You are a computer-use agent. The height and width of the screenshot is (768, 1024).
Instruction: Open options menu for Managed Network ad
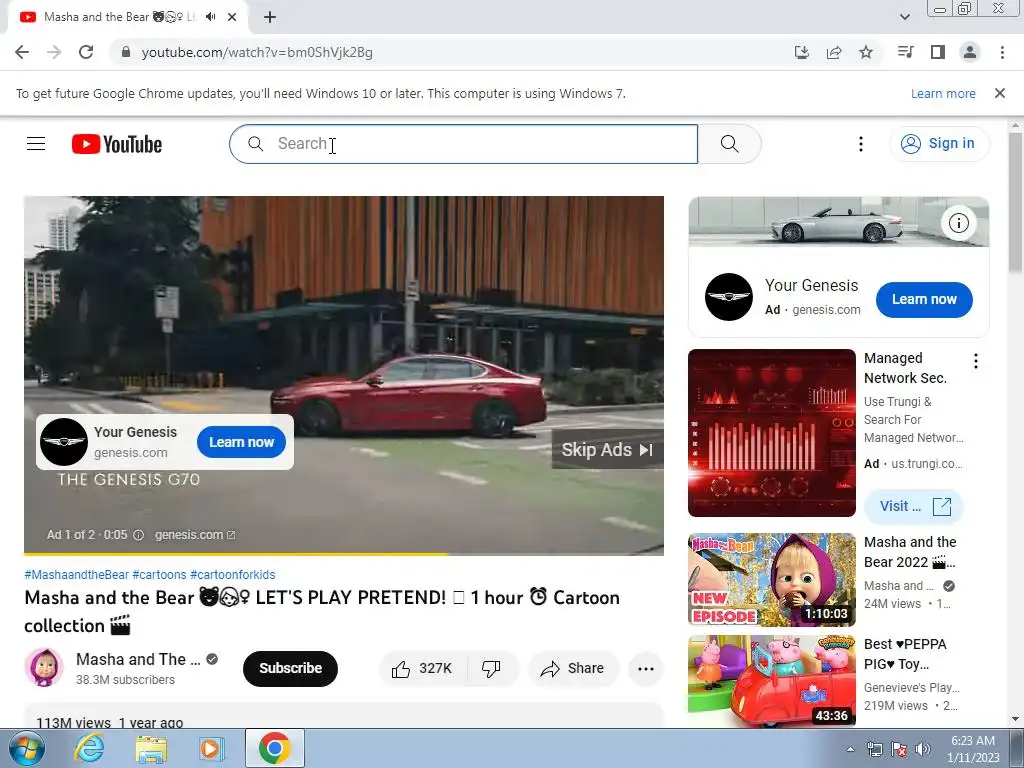[x=976, y=361]
